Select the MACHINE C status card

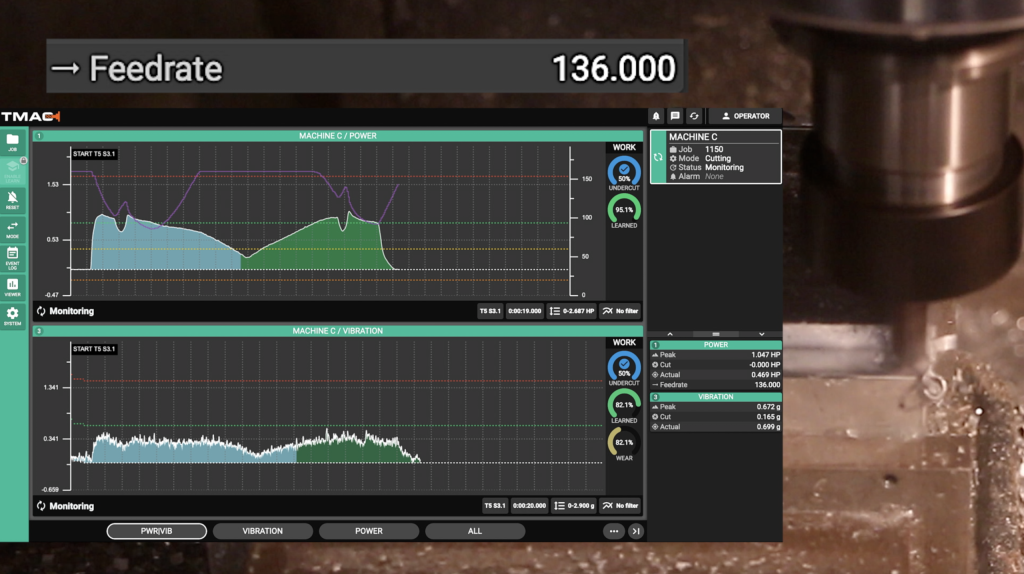[715, 157]
